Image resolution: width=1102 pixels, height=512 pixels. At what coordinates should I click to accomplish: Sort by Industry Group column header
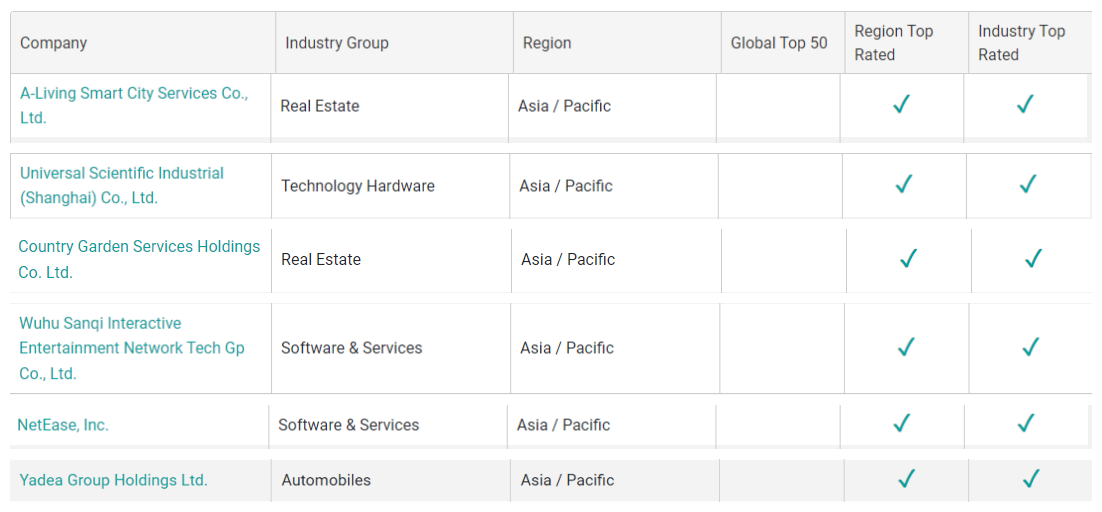point(336,43)
